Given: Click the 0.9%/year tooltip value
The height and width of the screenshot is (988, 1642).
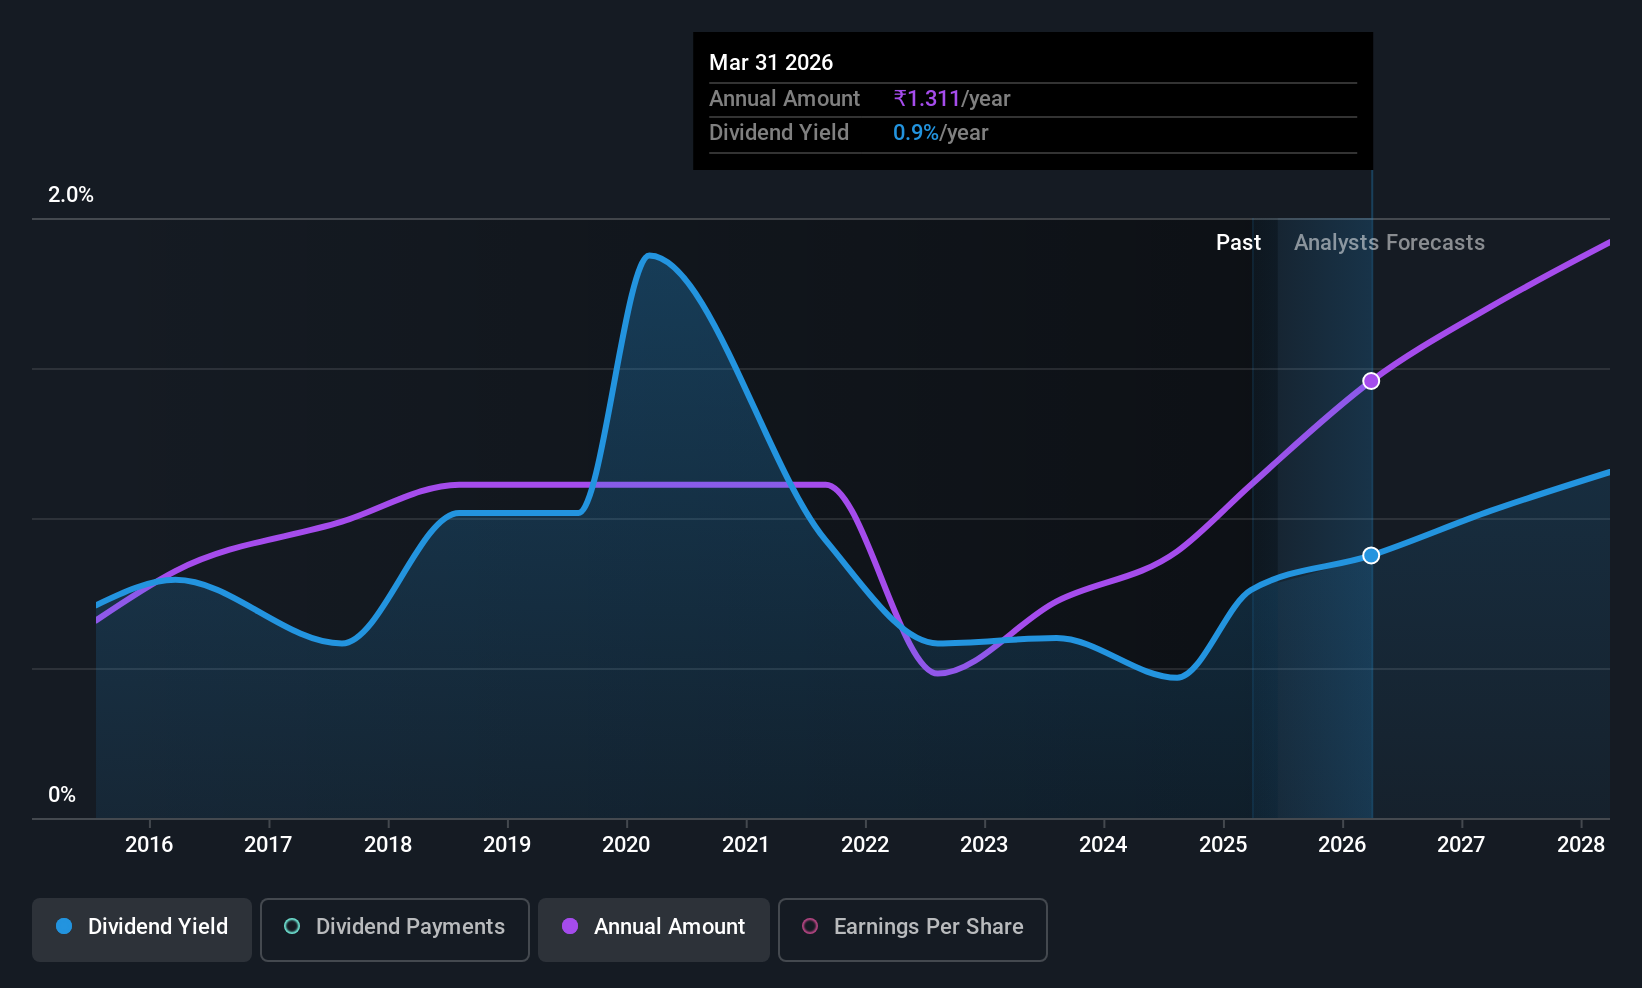Looking at the screenshot, I should (x=940, y=132).
